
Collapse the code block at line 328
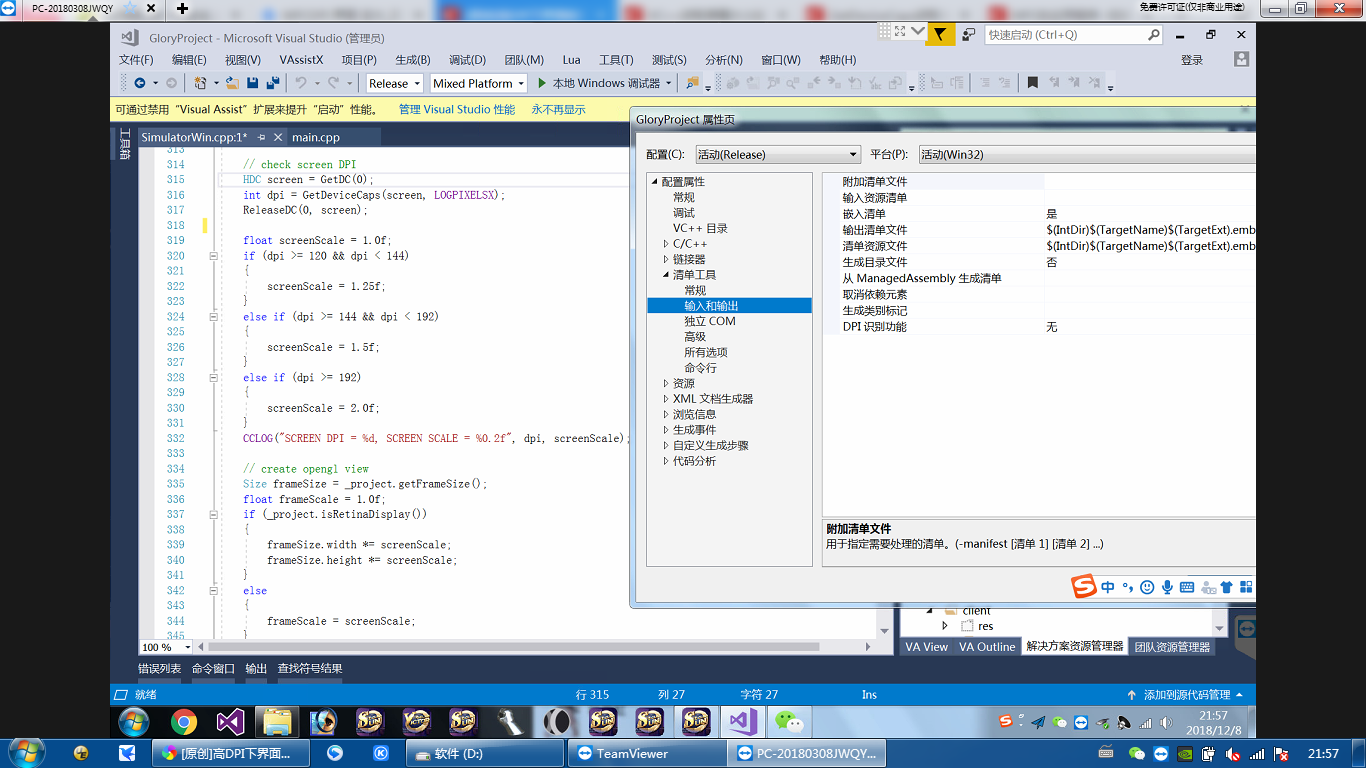pos(214,378)
